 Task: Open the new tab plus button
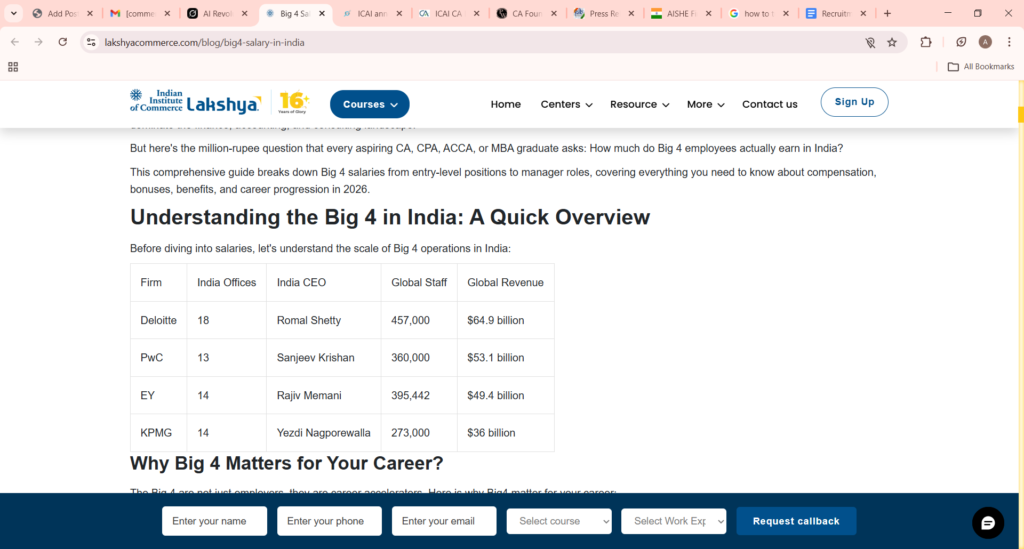[x=887, y=14]
